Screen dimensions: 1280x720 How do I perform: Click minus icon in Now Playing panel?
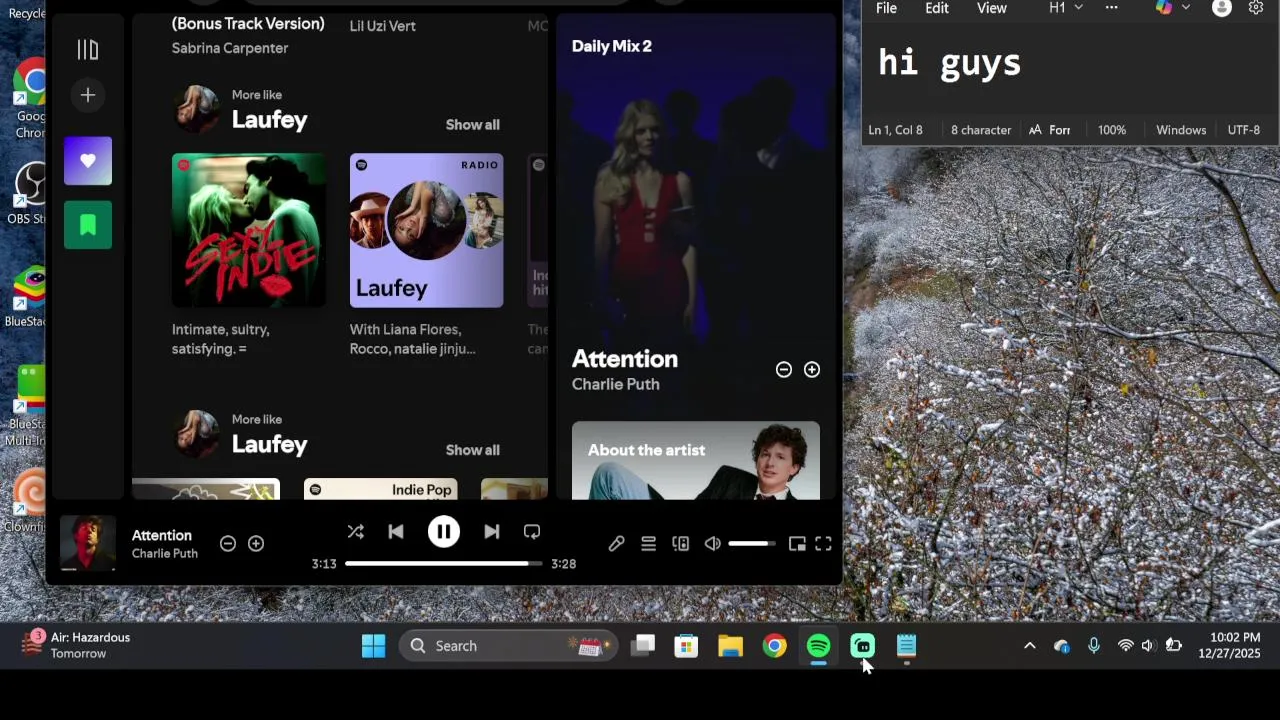(784, 370)
